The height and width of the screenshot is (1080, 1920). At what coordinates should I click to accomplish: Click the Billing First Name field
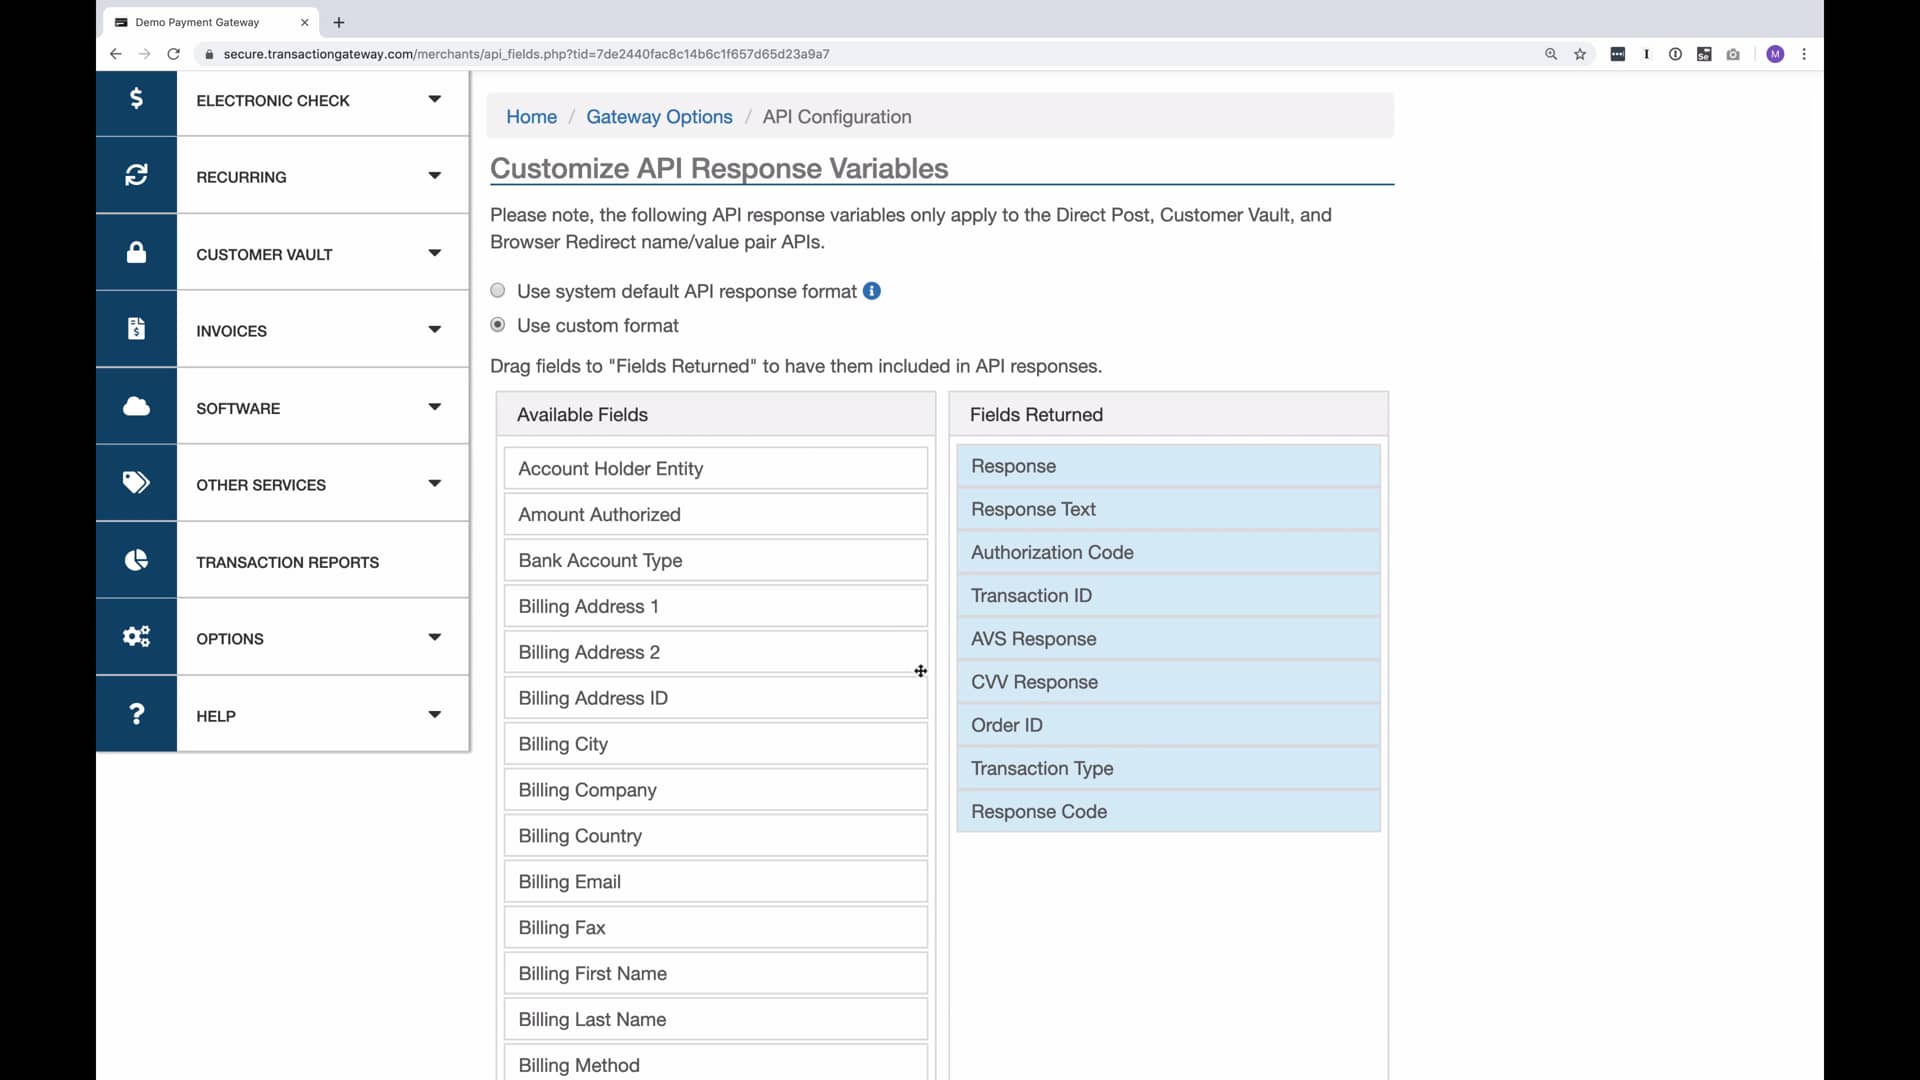(716, 974)
